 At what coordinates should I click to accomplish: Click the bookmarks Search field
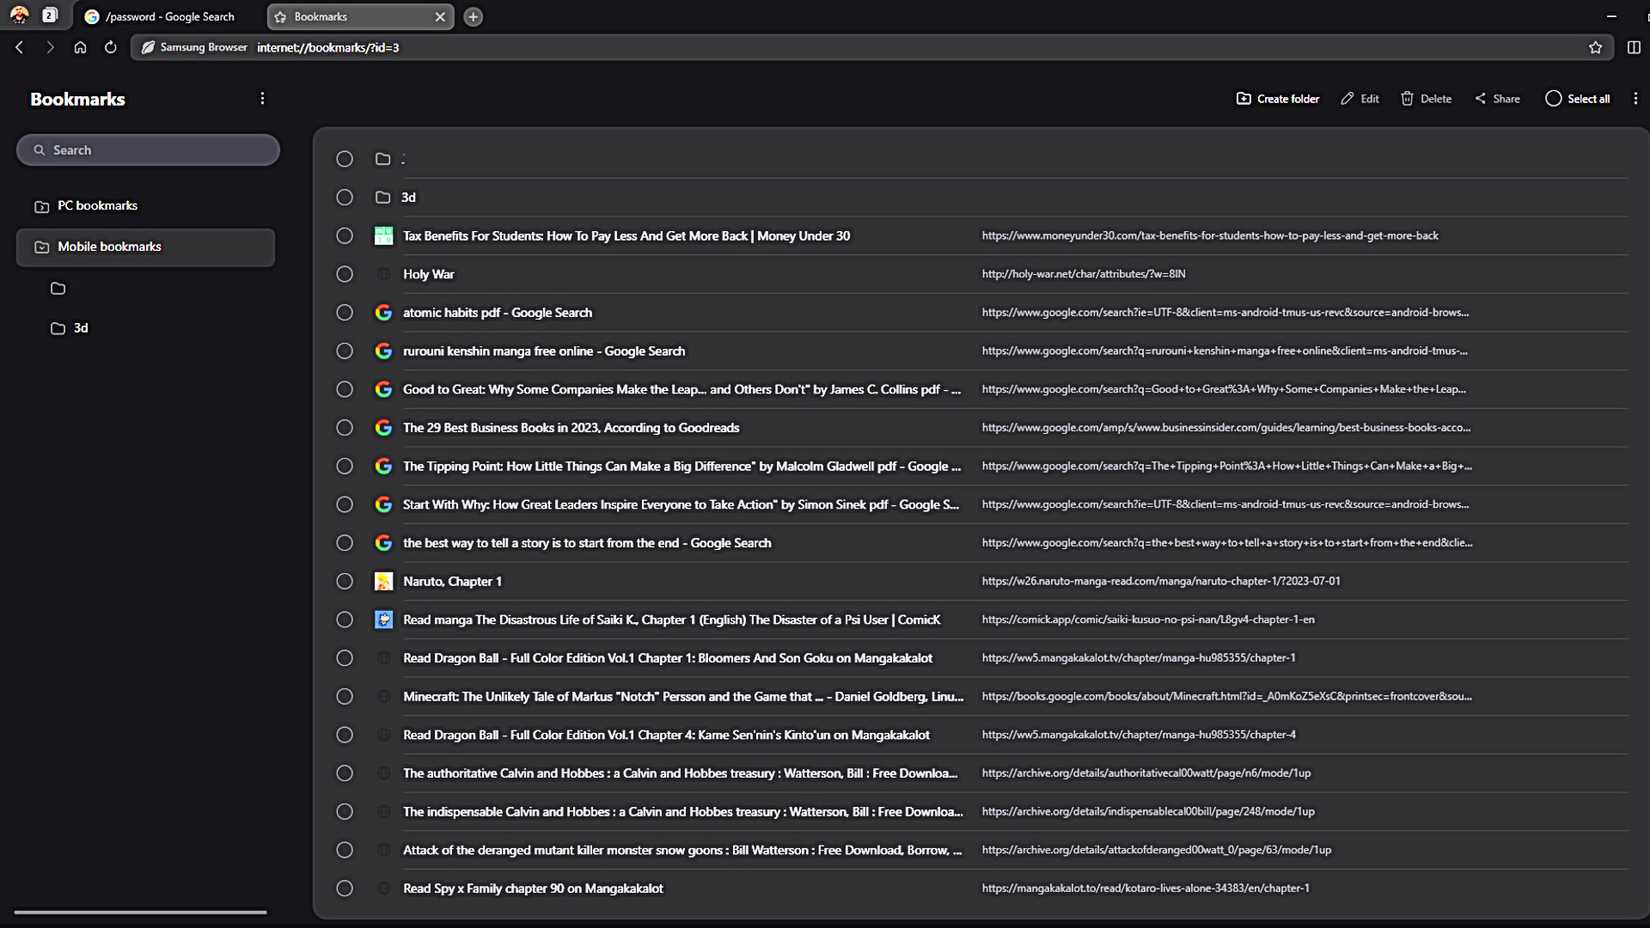(x=148, y=150)
